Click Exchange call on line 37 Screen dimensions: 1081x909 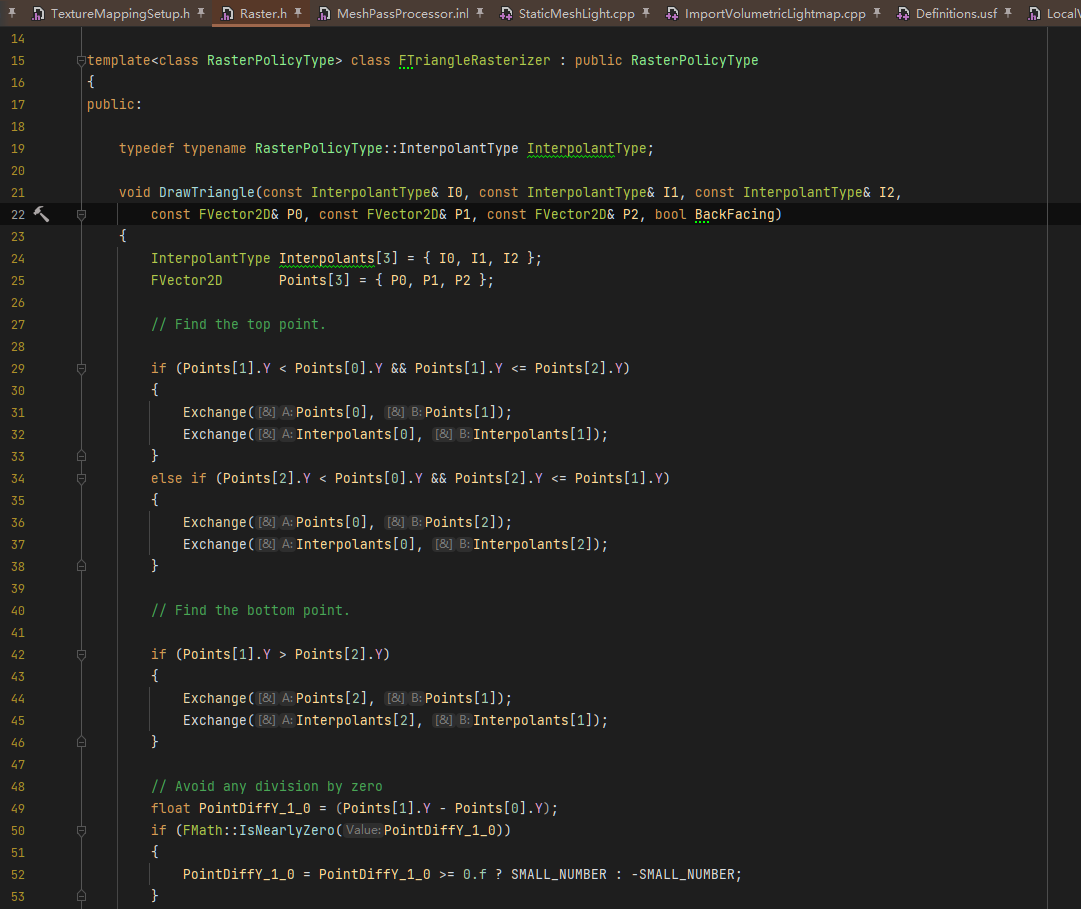tap(214, 544)
